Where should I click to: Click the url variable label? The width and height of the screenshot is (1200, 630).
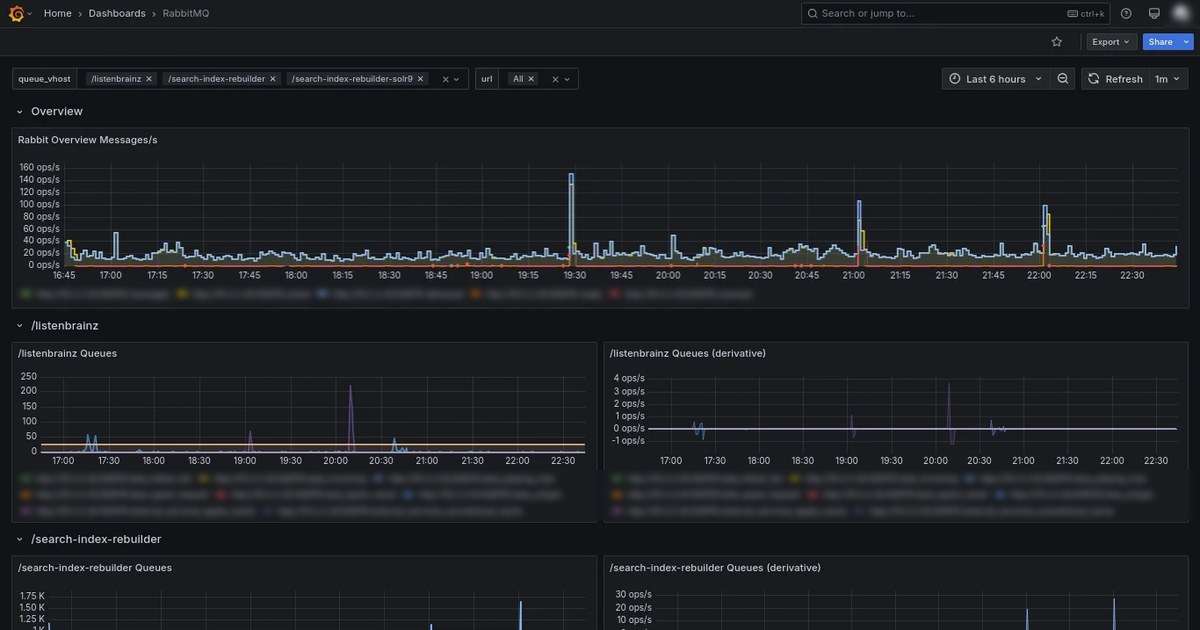(487, 79)
